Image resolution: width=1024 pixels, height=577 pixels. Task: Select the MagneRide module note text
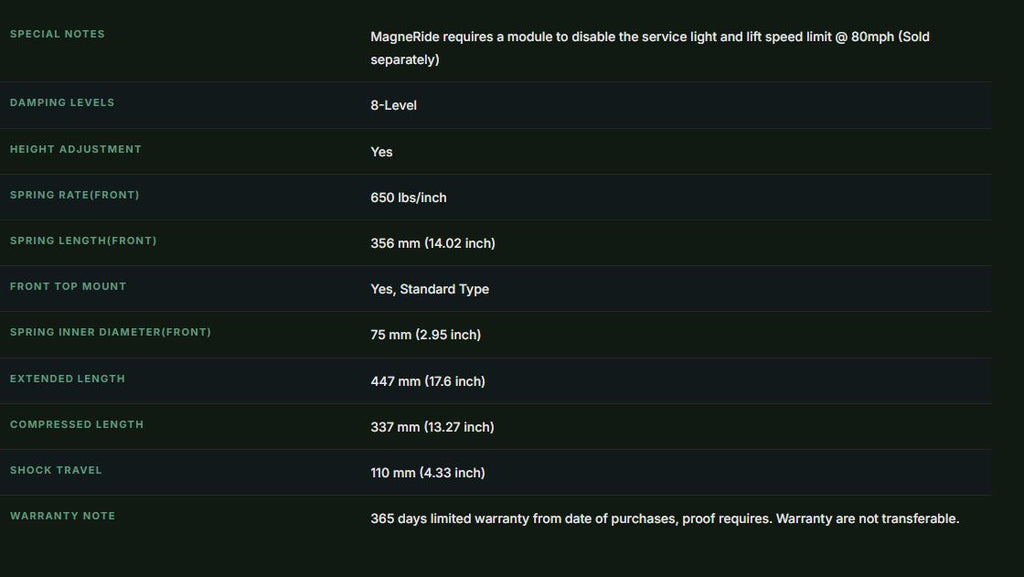(650, 48)
